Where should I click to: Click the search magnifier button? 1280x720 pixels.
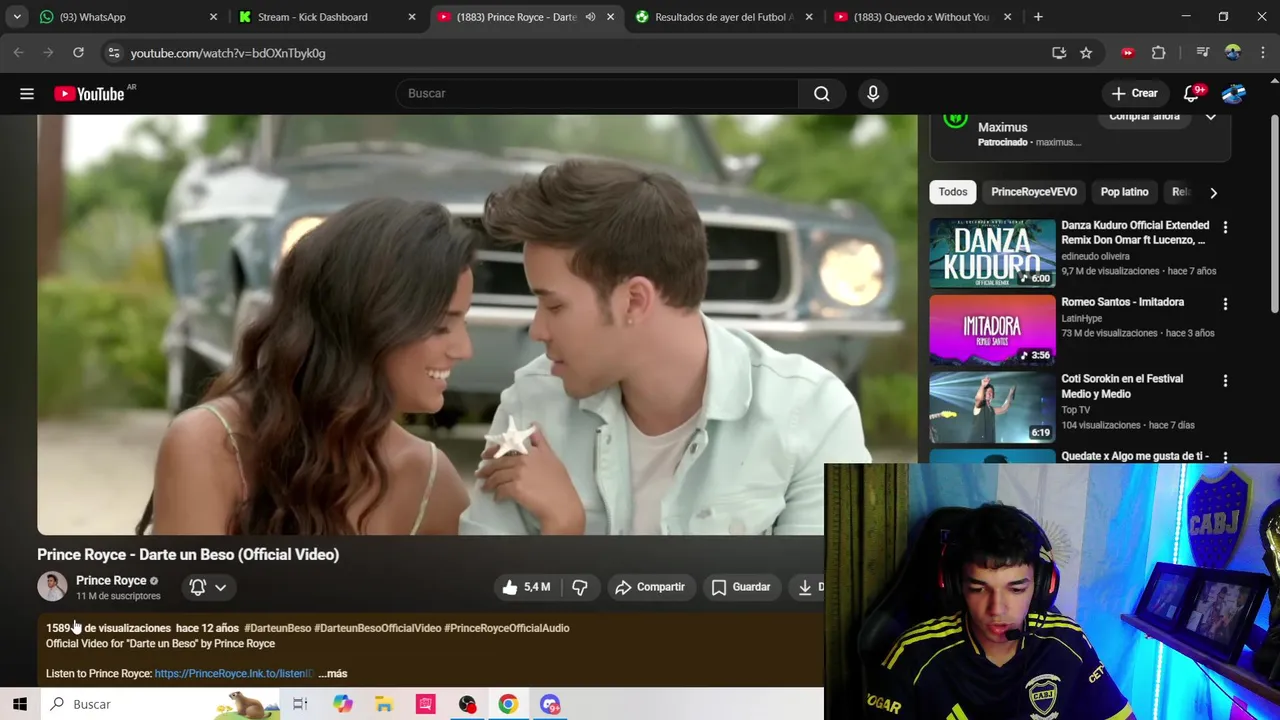pos(822,94)
